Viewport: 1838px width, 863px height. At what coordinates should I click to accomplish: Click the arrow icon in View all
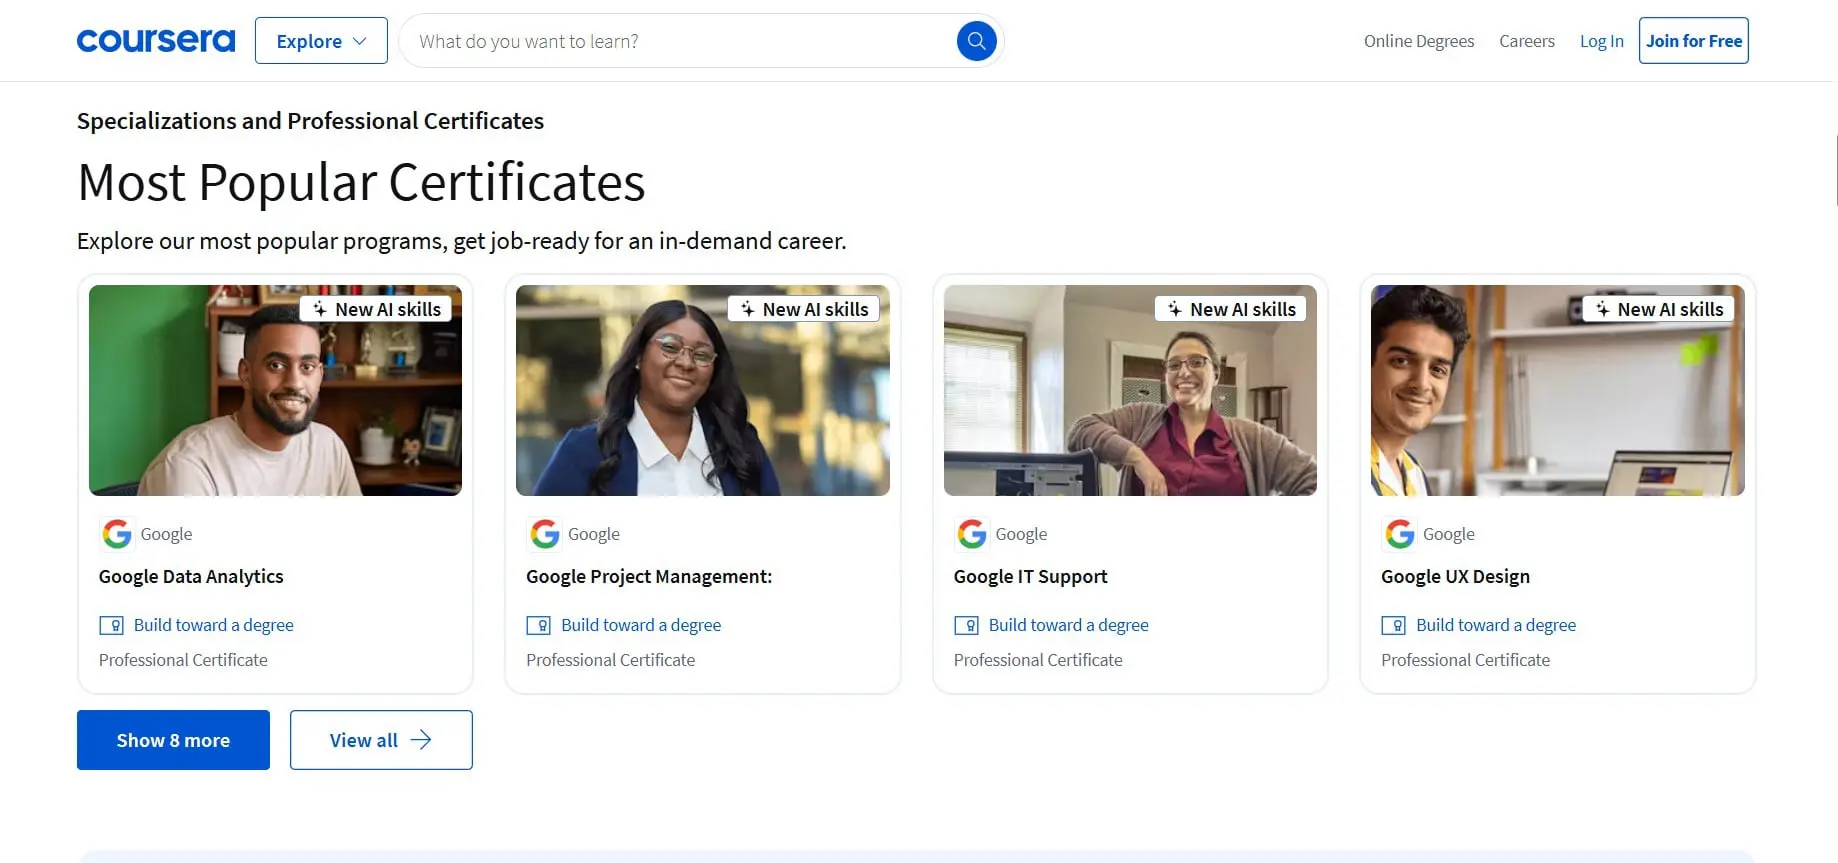421,740
